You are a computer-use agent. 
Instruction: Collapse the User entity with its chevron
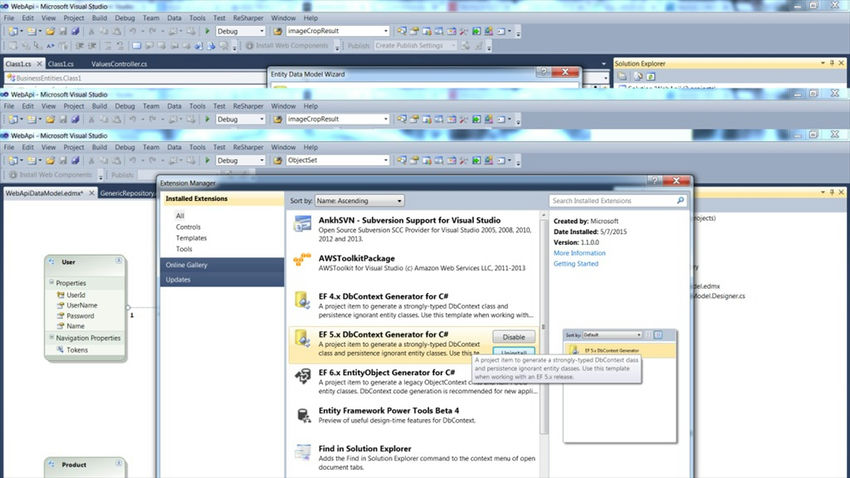pyautogui.click(x=118, y=261)
